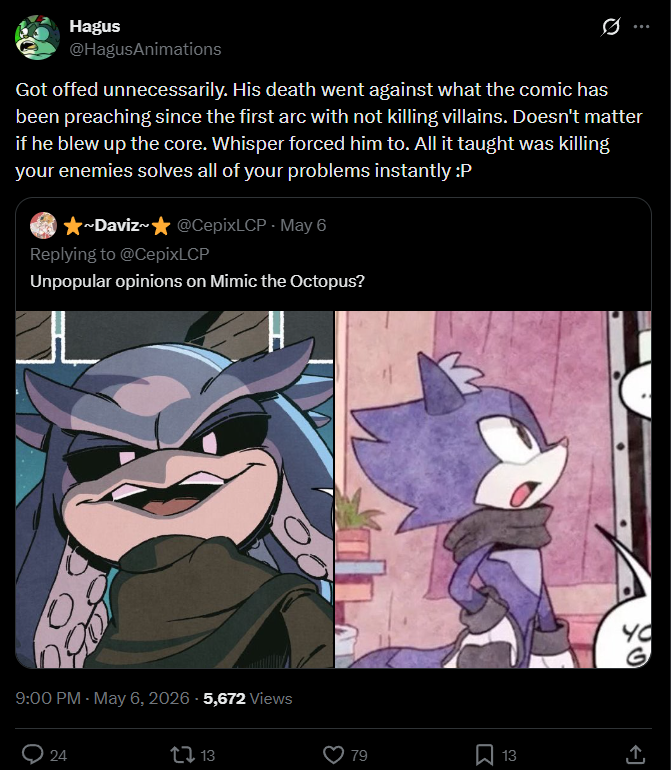Click the reply speech bubble icon

pos(33,754)
